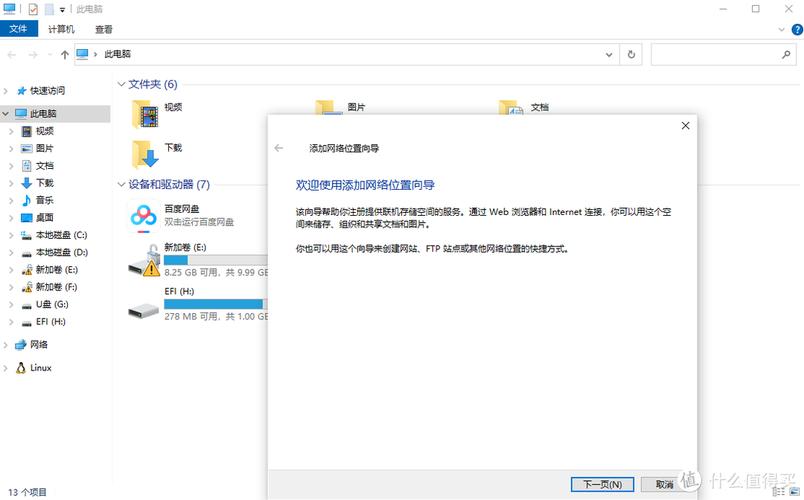Collapse the 此电脑 tree node

point(6,113)
